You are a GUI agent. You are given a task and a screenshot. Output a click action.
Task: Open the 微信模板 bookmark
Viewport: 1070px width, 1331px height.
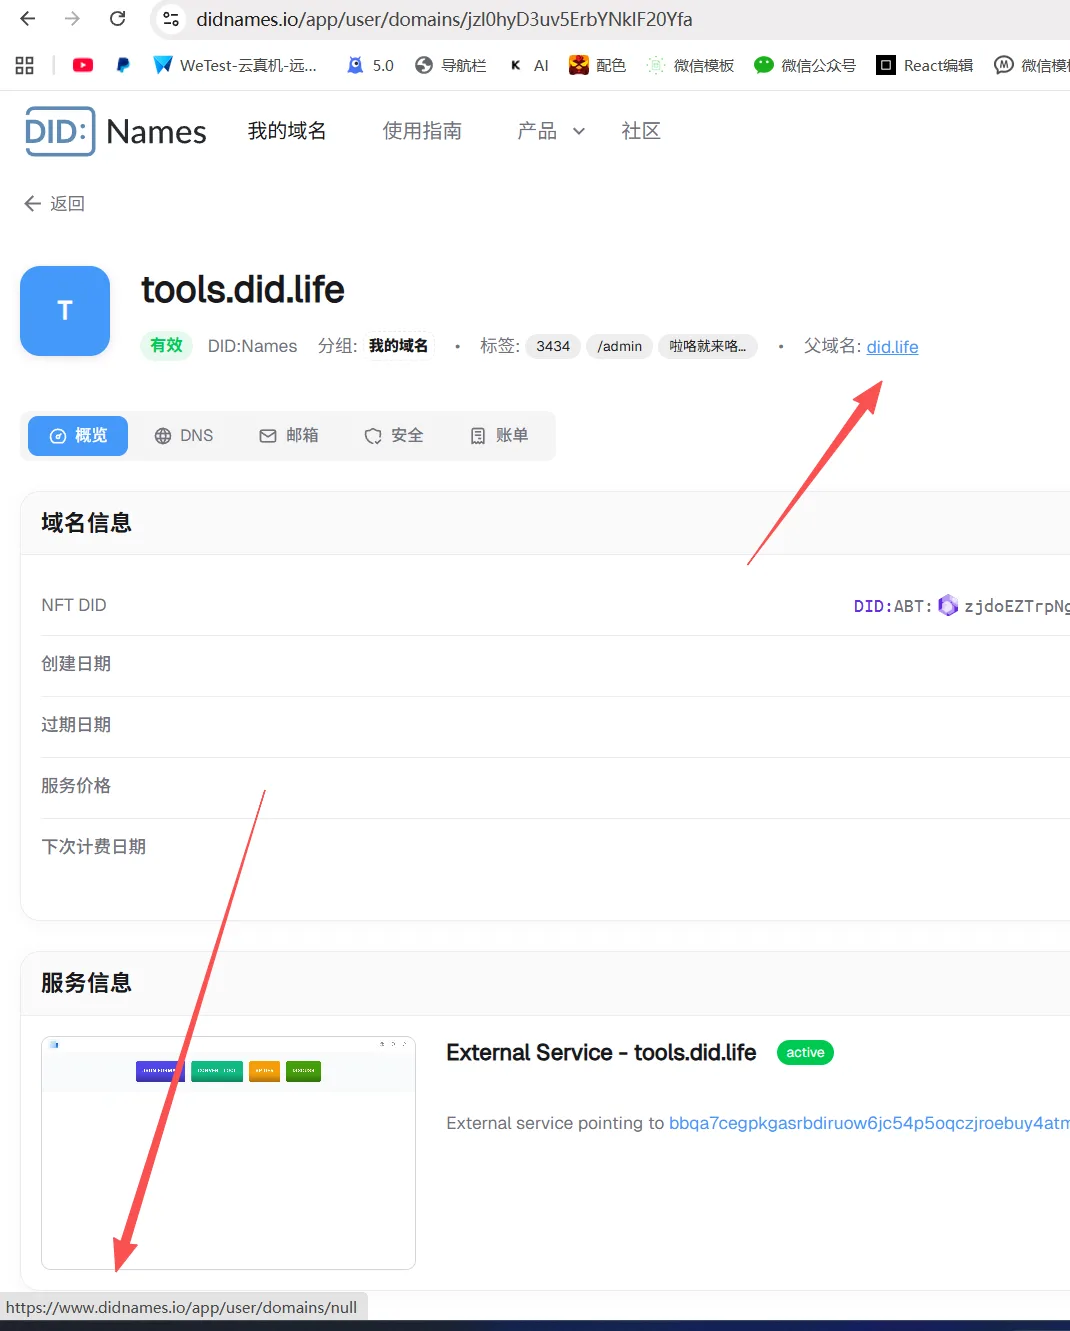point(690,65)
